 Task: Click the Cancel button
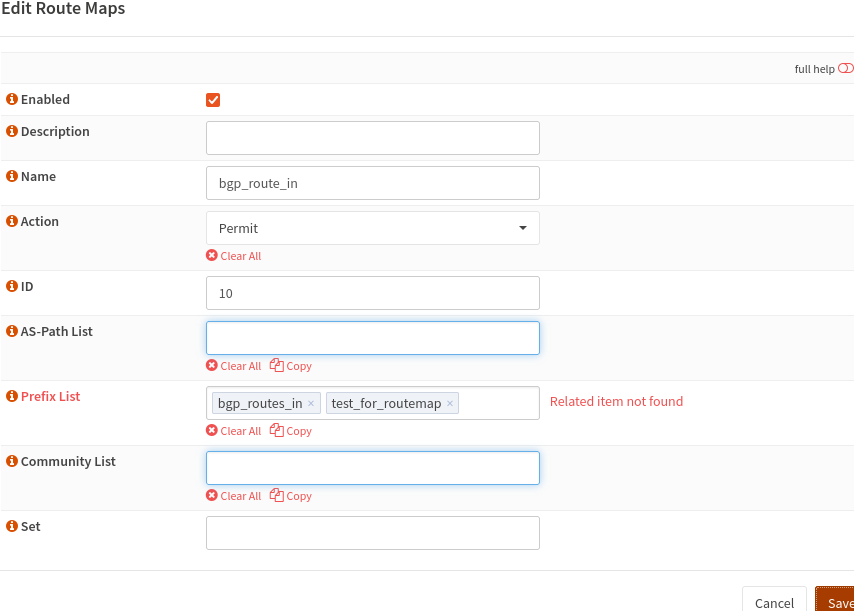[x=774, y=601]
